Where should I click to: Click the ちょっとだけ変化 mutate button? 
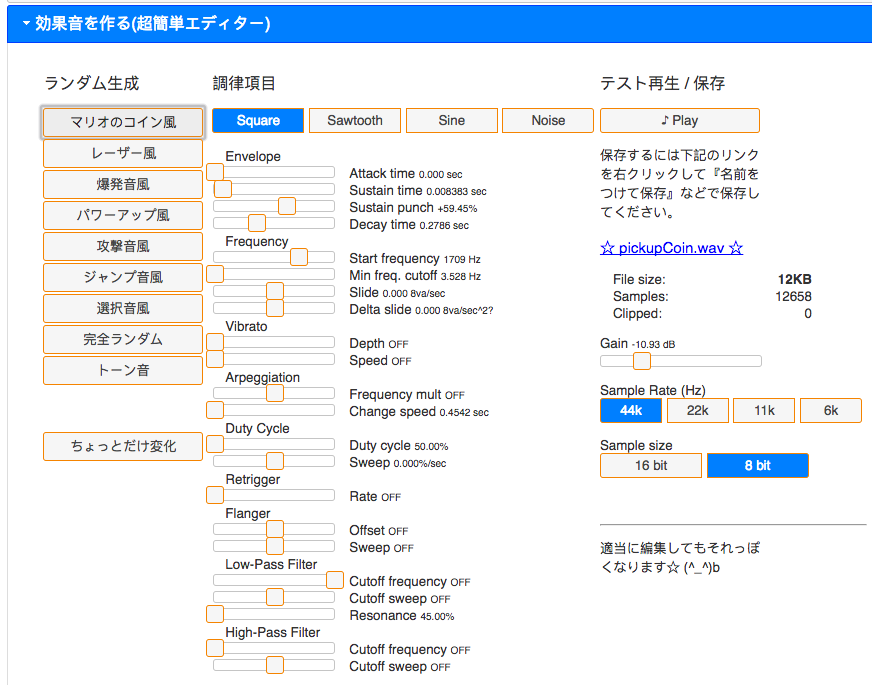point(123,446)
